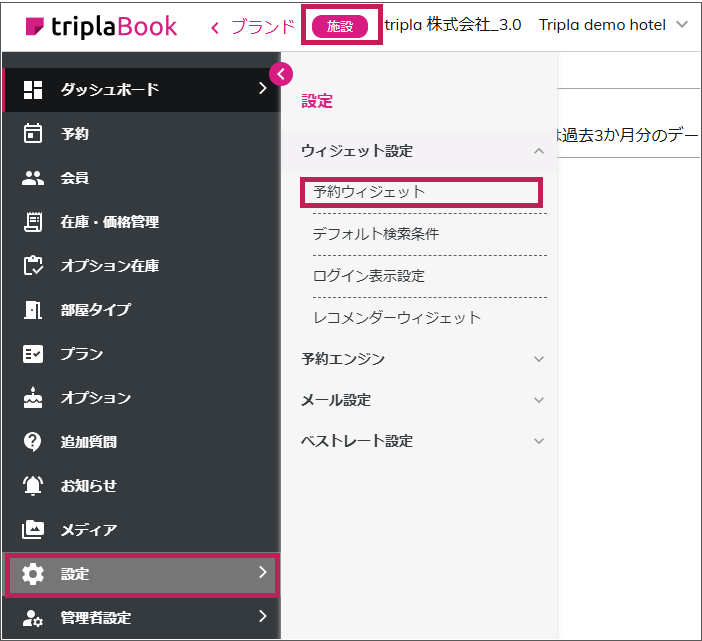This screenshot has height=641, width=702.
Task: Click the 管理者設定 user-gear icon
Action: (x=33, y=618)
